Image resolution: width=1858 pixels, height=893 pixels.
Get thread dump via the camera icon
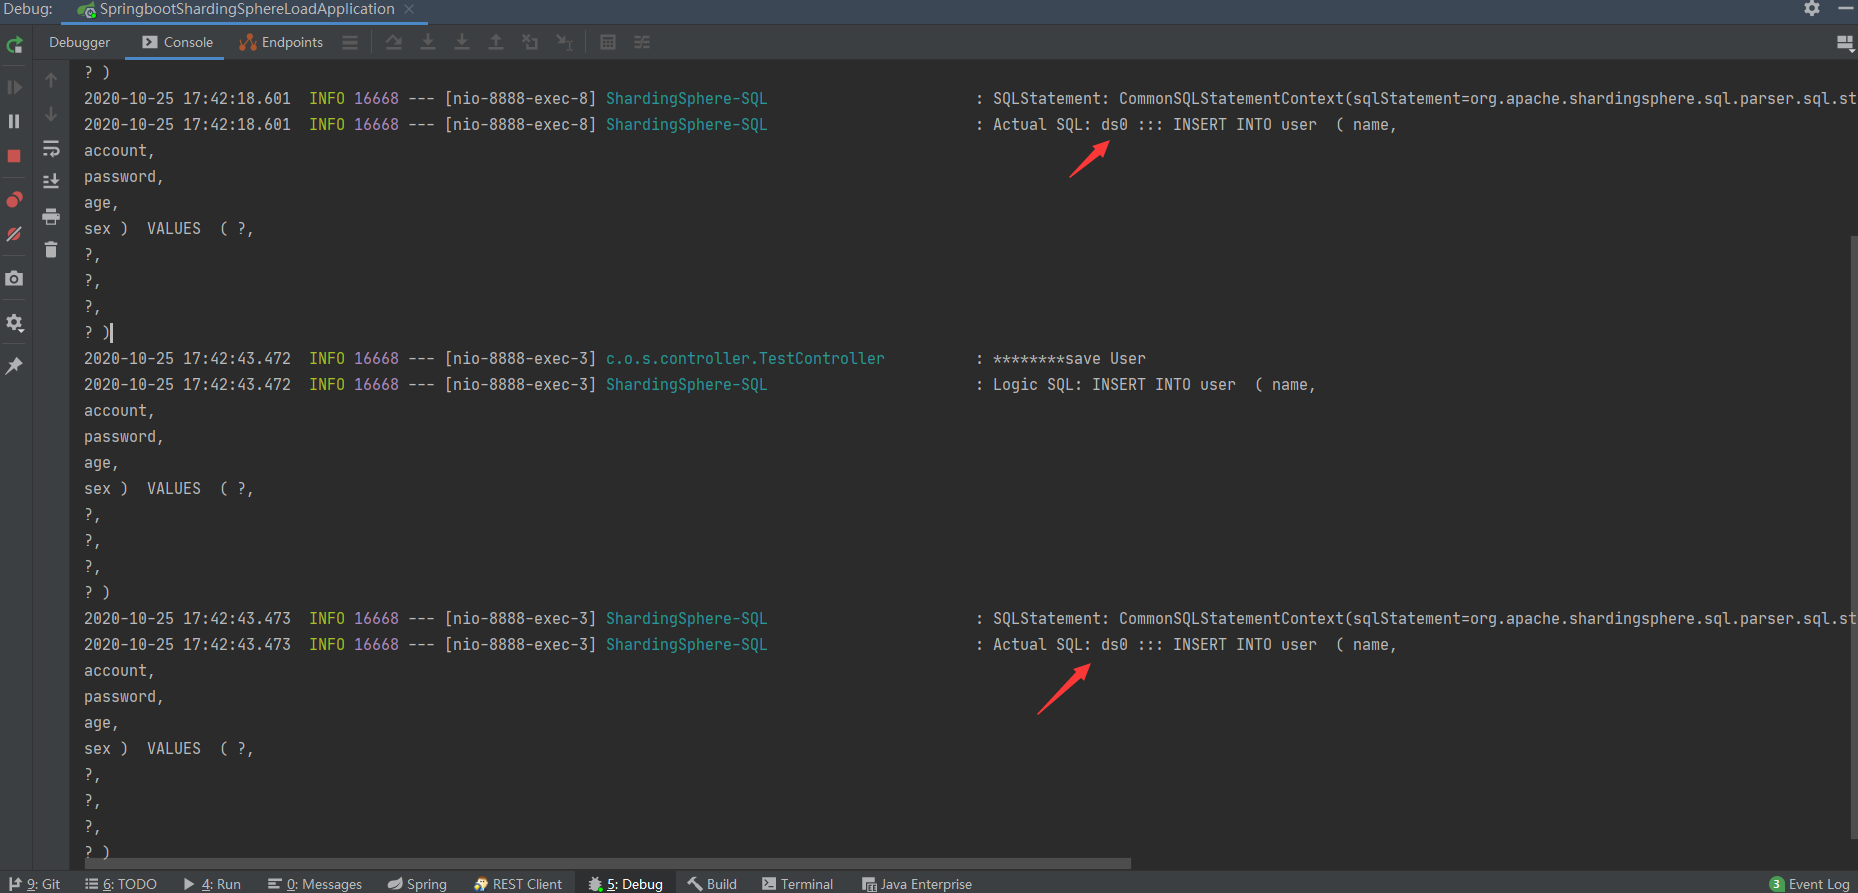[x=15, y=278]
